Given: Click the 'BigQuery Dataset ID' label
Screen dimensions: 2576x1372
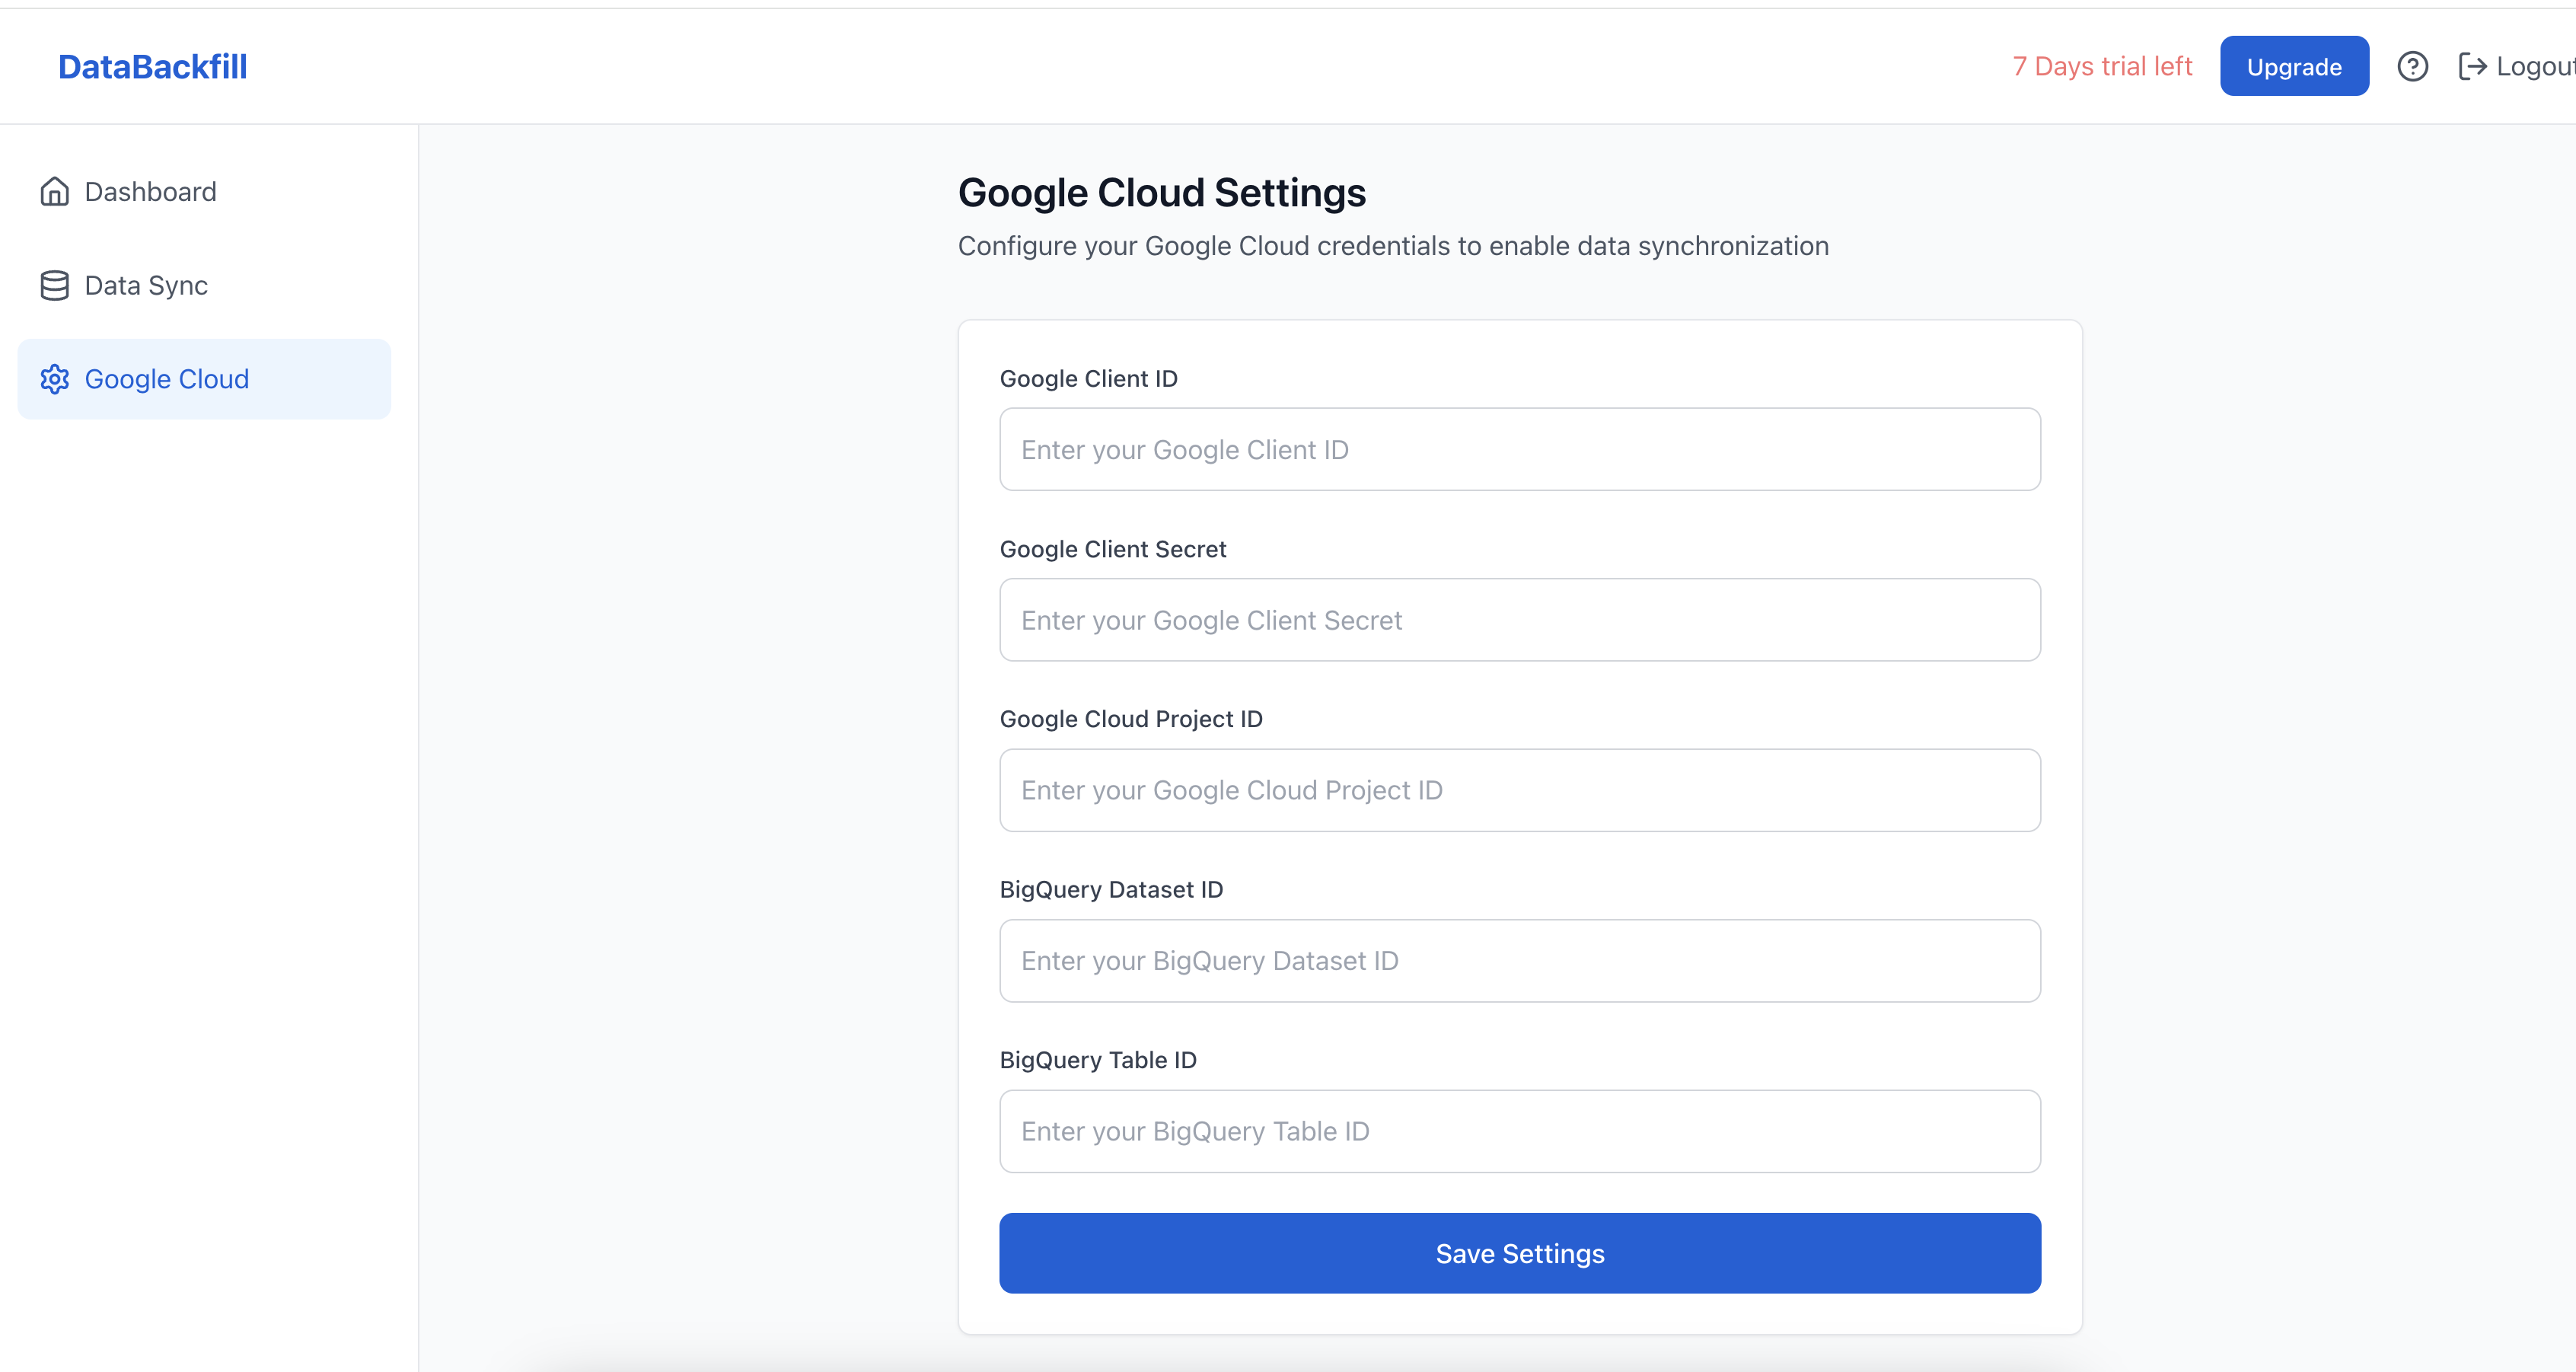Looking at the screenshot, I should (x=1111, y=890).
